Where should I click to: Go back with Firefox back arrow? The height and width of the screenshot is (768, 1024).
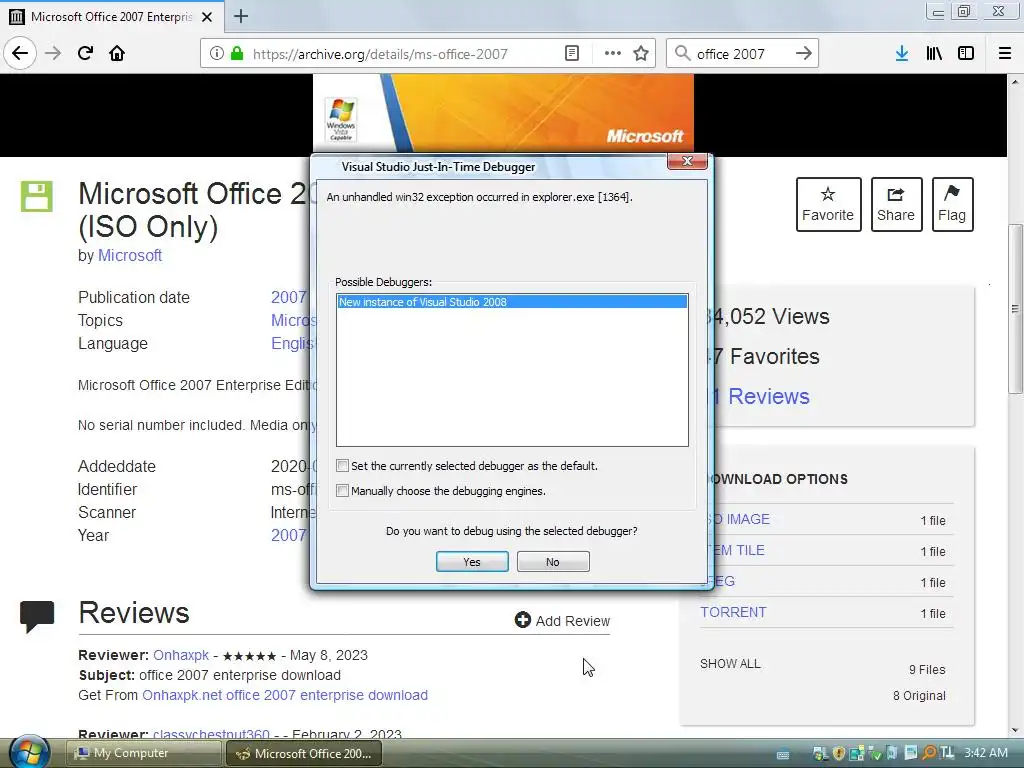pos(20,53)
